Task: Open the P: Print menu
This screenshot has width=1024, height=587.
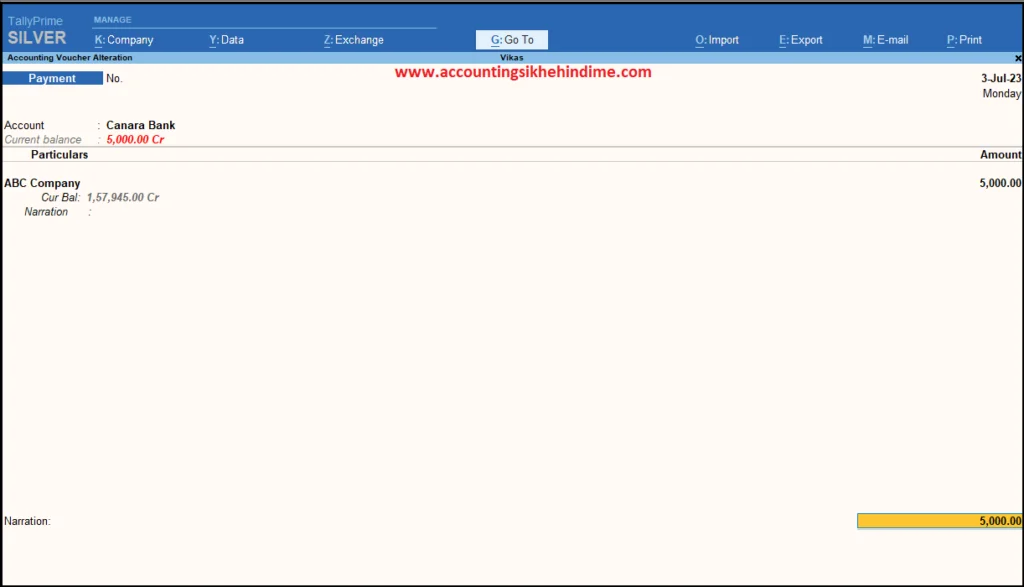Action: pos(964,40)
